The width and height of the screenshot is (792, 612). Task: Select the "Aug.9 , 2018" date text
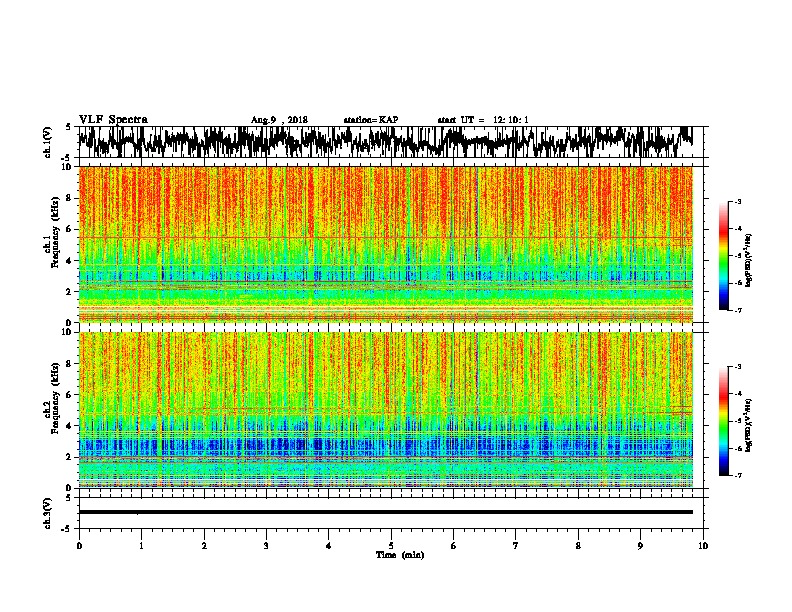(279, 120)
